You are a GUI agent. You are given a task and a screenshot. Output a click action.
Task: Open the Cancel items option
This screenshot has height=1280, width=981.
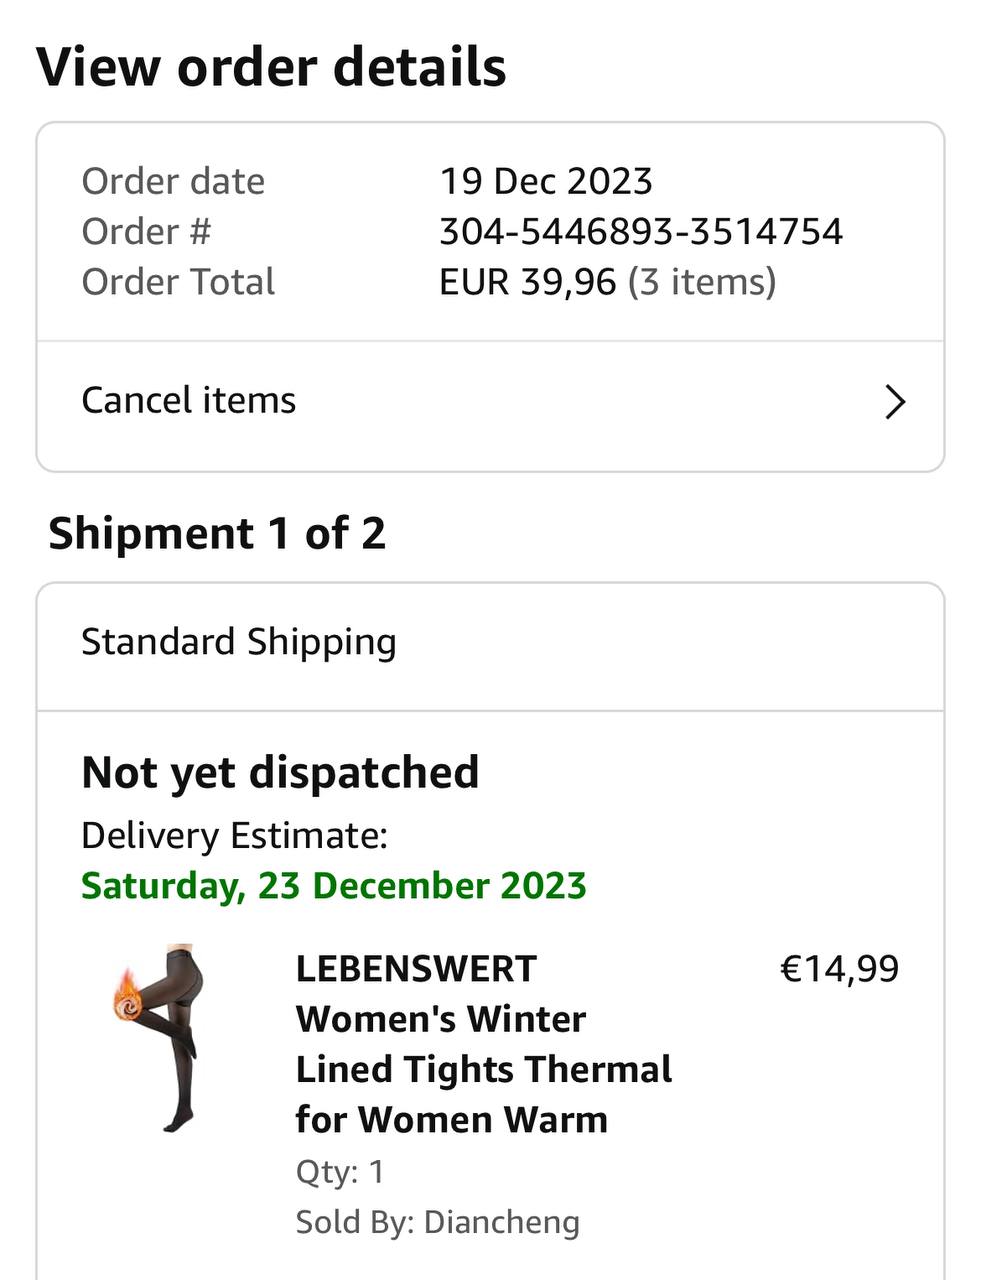pyautogui.click(x=189, y=401)
